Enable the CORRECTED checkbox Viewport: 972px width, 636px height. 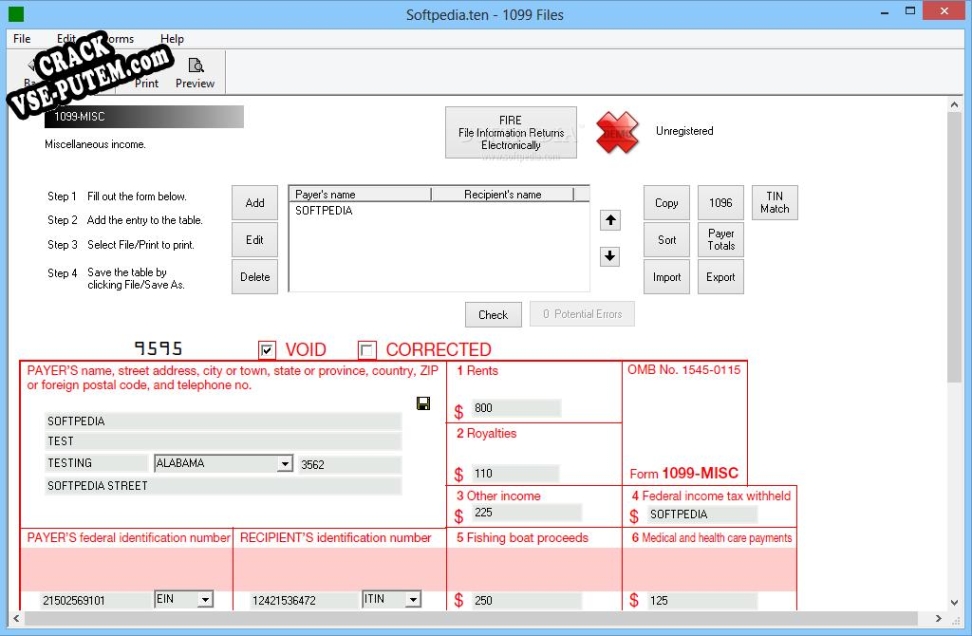click(x=367, y=349)
